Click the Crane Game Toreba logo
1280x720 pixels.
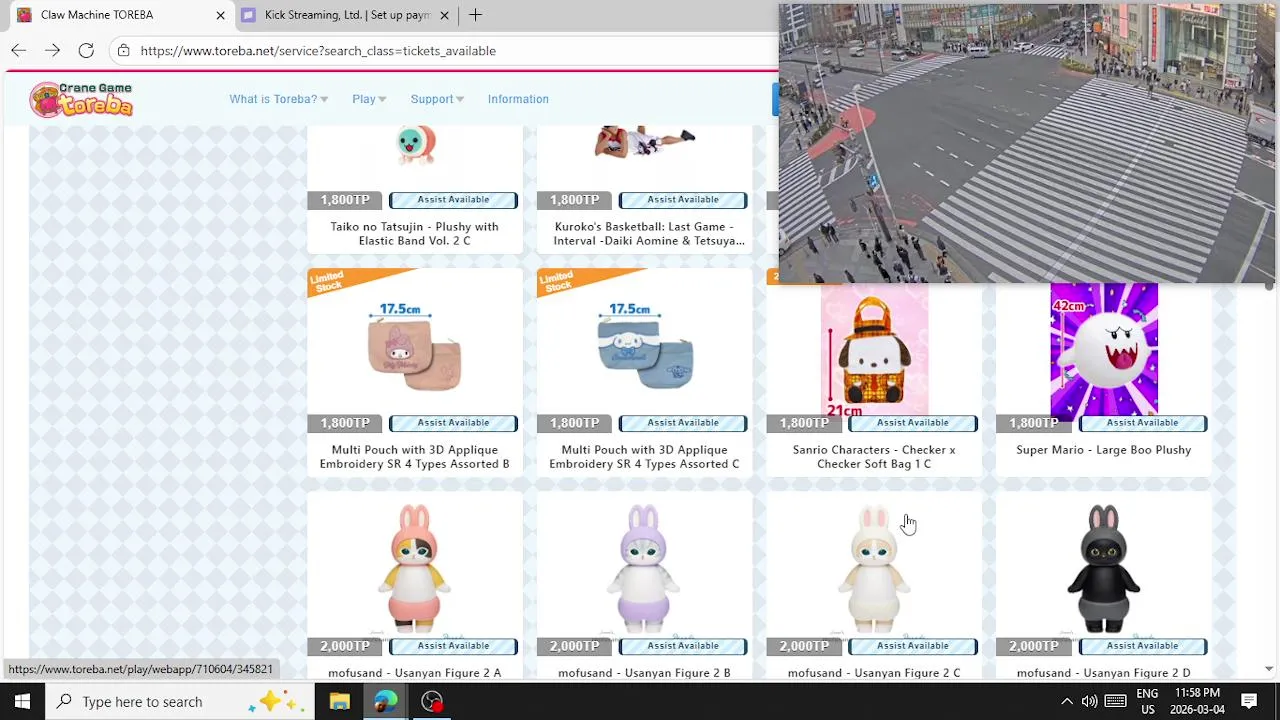81,99
